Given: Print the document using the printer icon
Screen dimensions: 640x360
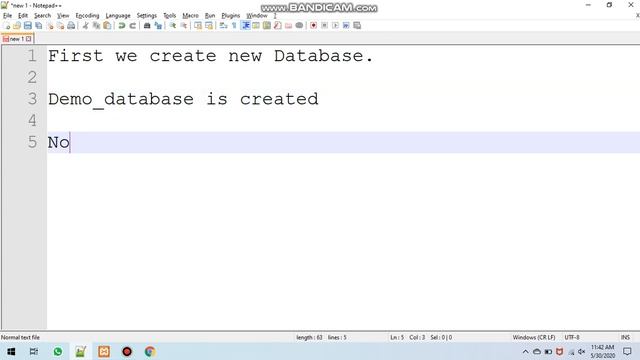Looking at the screenshot, I should click(71, 26).
